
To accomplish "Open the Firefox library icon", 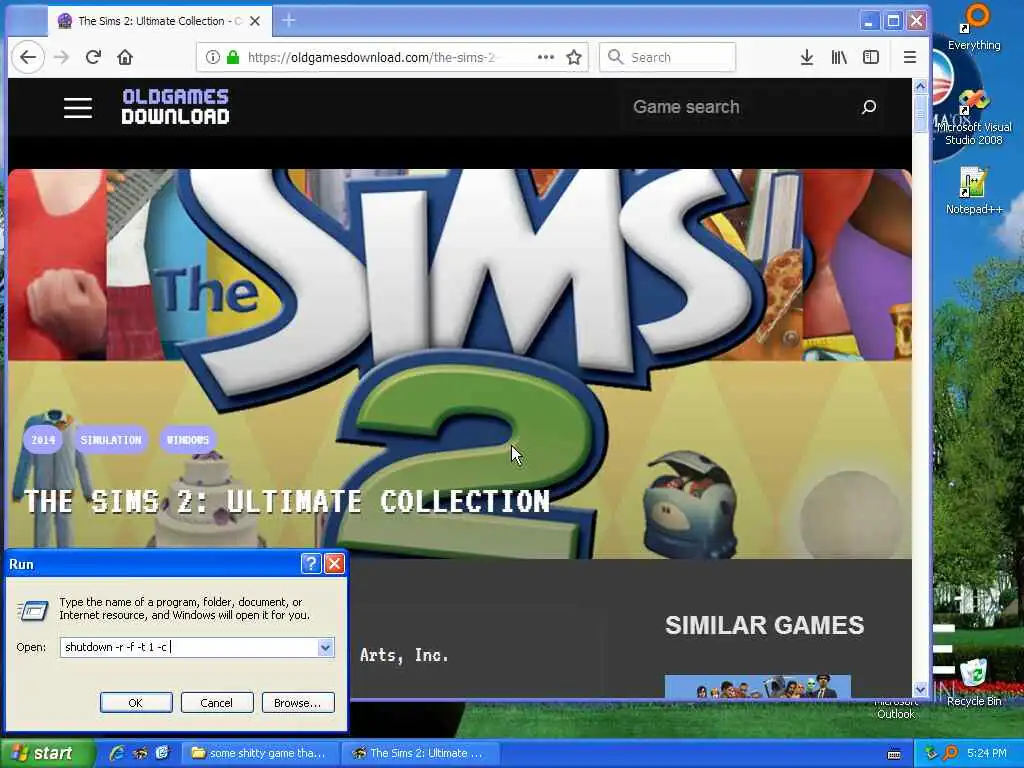I will tap(839, 57).
